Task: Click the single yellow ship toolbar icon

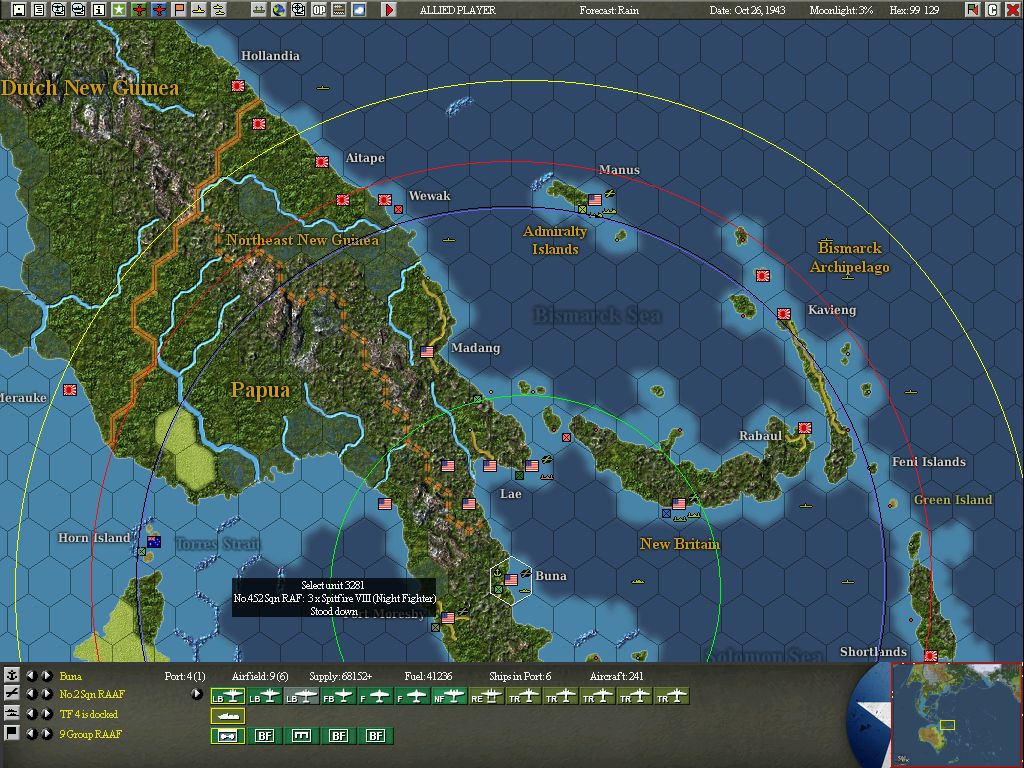Action: point(199,10)
